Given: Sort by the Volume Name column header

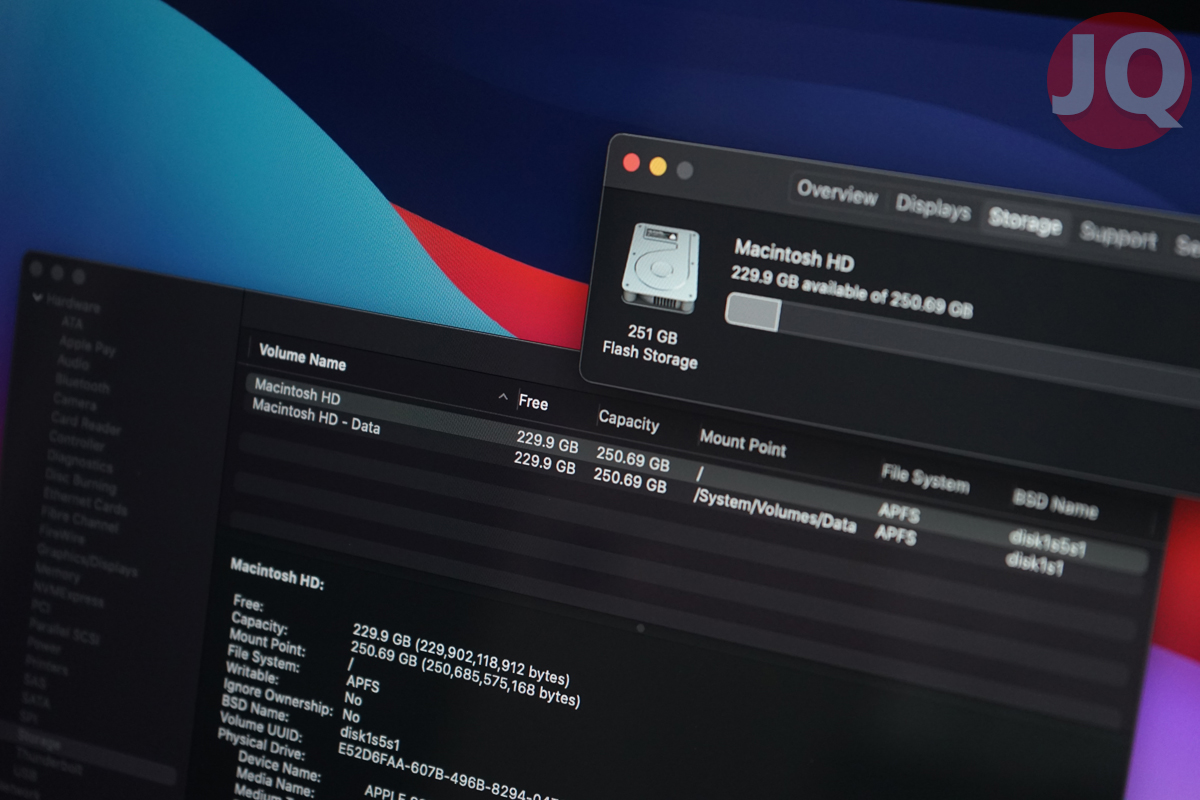Looking at the screenshot, I should (302, 357).
